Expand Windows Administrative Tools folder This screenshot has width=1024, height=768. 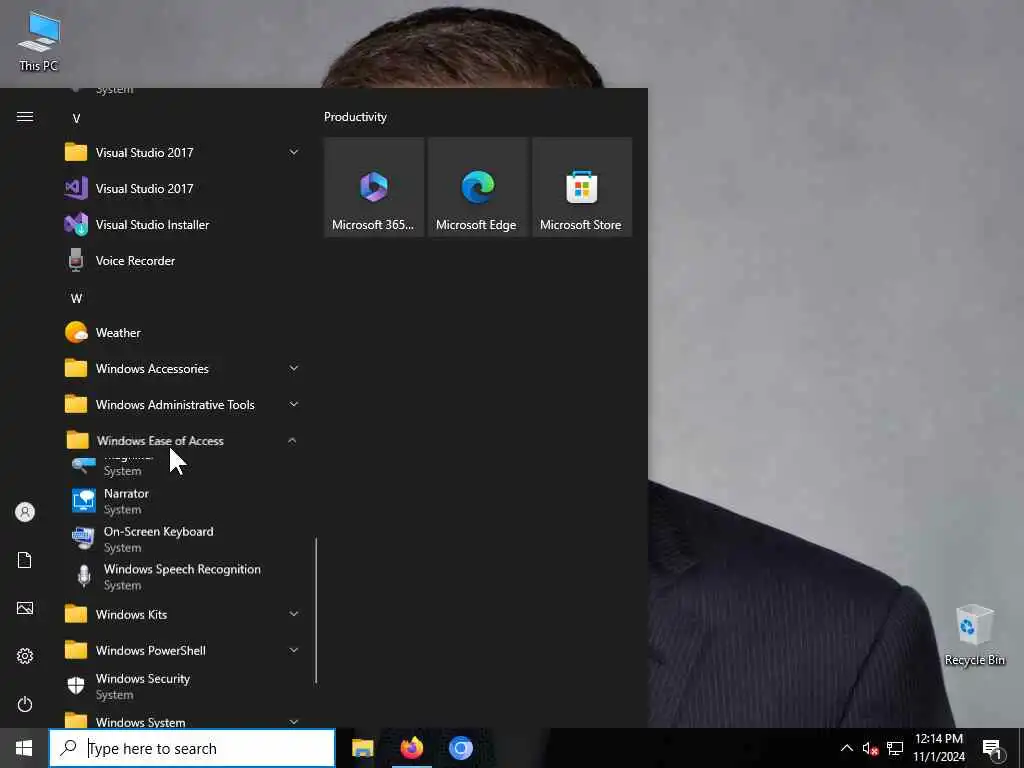[x=183, y=405]
